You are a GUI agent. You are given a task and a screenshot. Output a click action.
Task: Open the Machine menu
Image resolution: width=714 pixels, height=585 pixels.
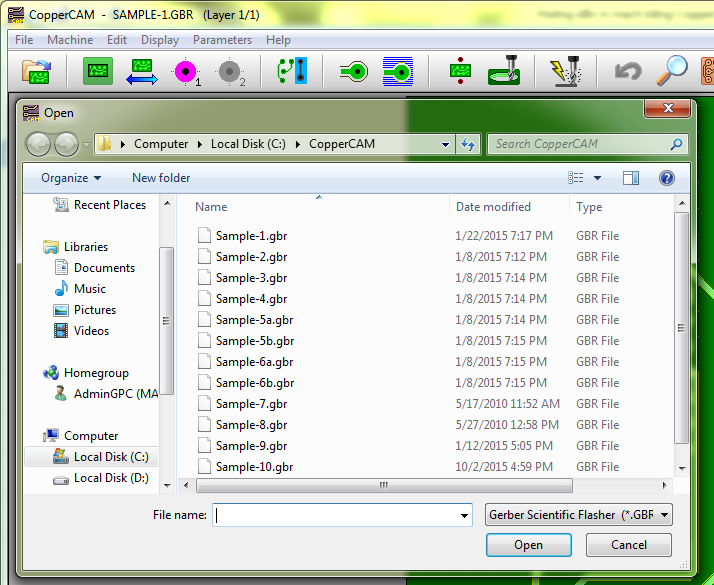(70, 40)
